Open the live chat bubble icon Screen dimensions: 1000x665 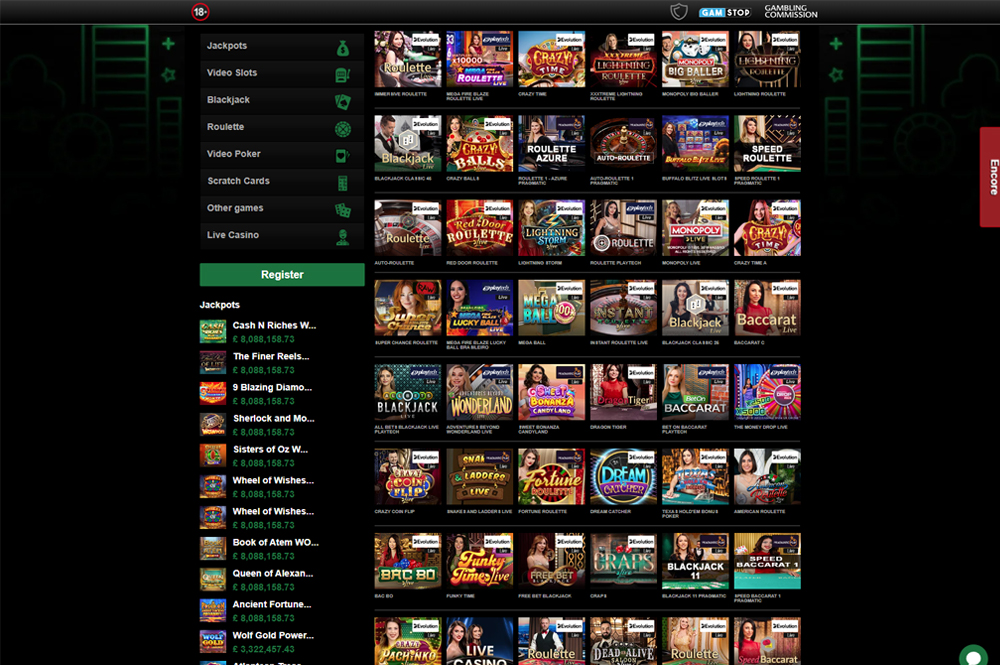pyautogui.click(x=973, y=655)
